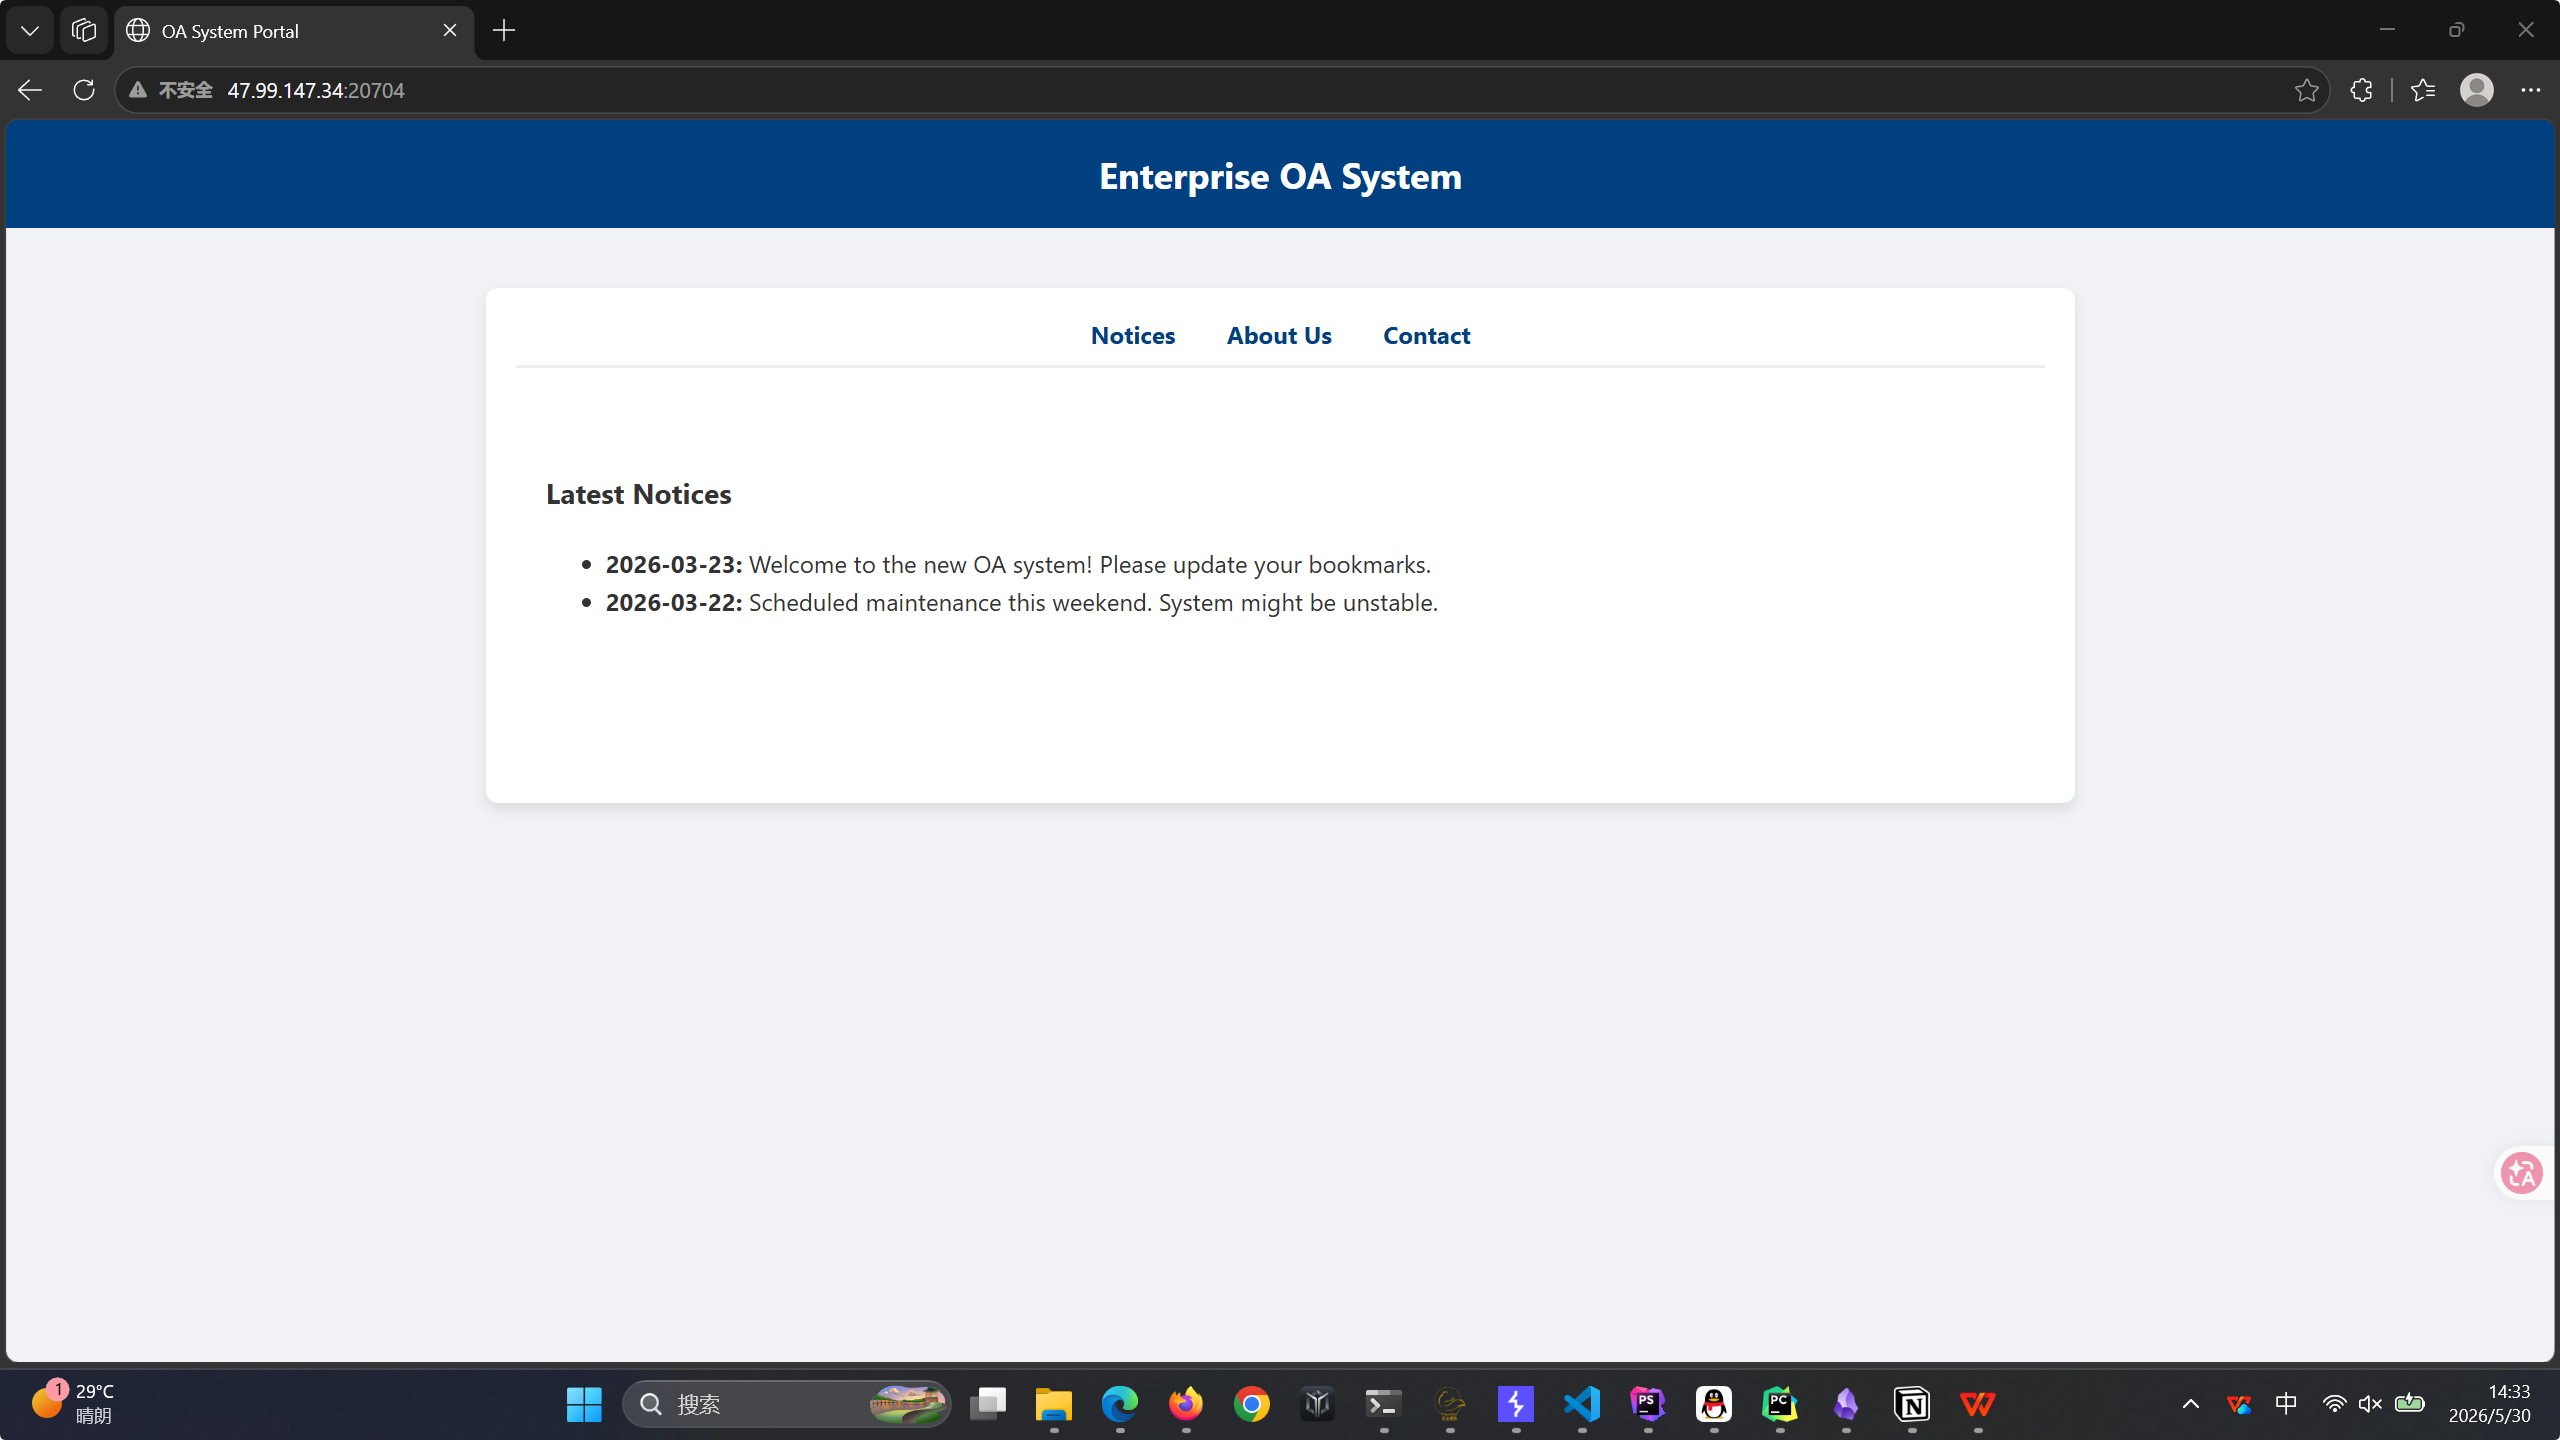The height and width of the screenshot is (1440, 2560).
Task: Open File Explorer from the taskbar
Action: (1054, 1404)
